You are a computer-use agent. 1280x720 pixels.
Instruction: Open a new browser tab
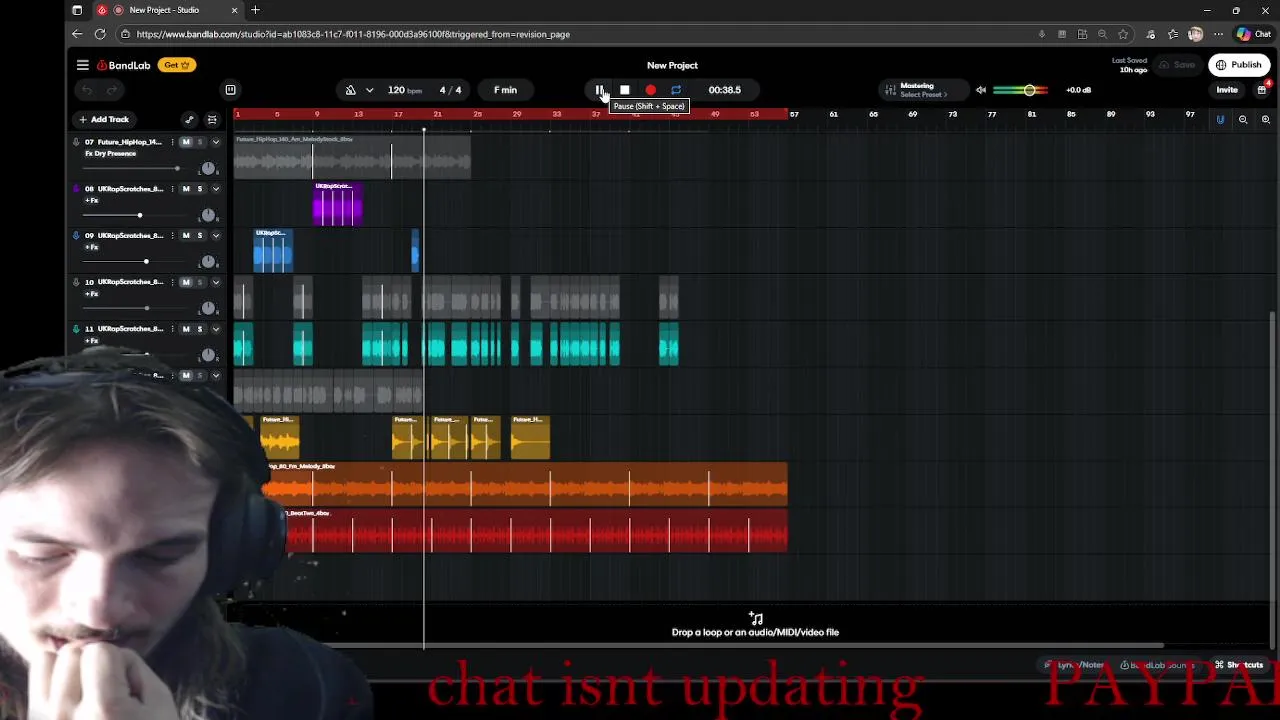coord(255,10)
